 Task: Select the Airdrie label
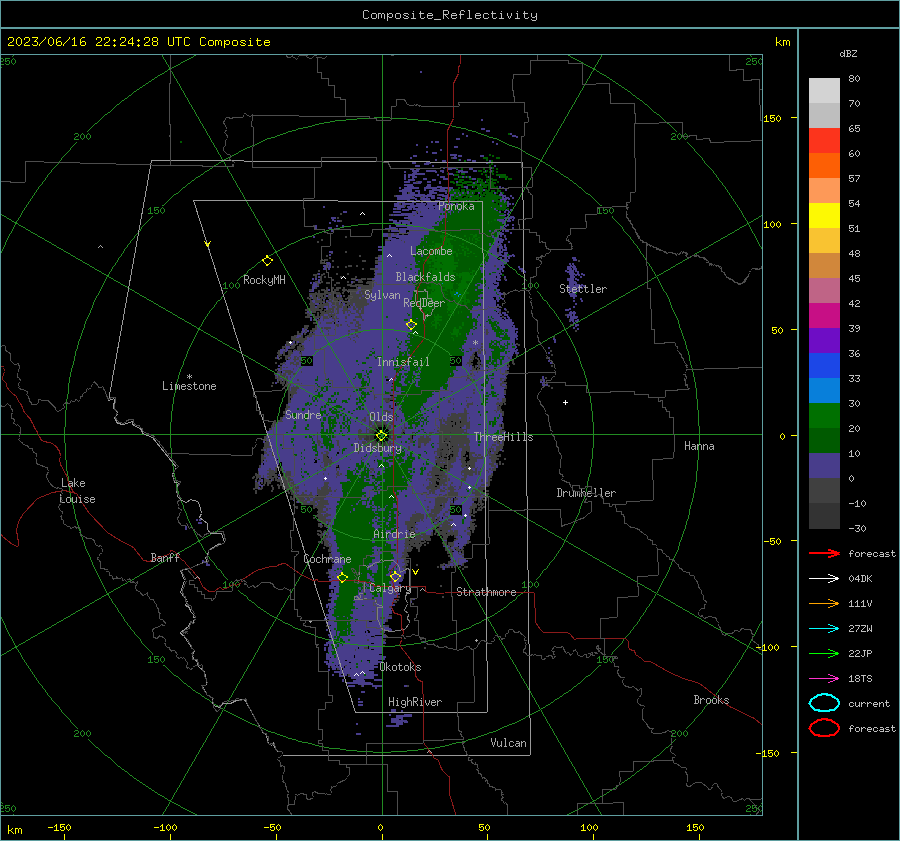point(394,534)
